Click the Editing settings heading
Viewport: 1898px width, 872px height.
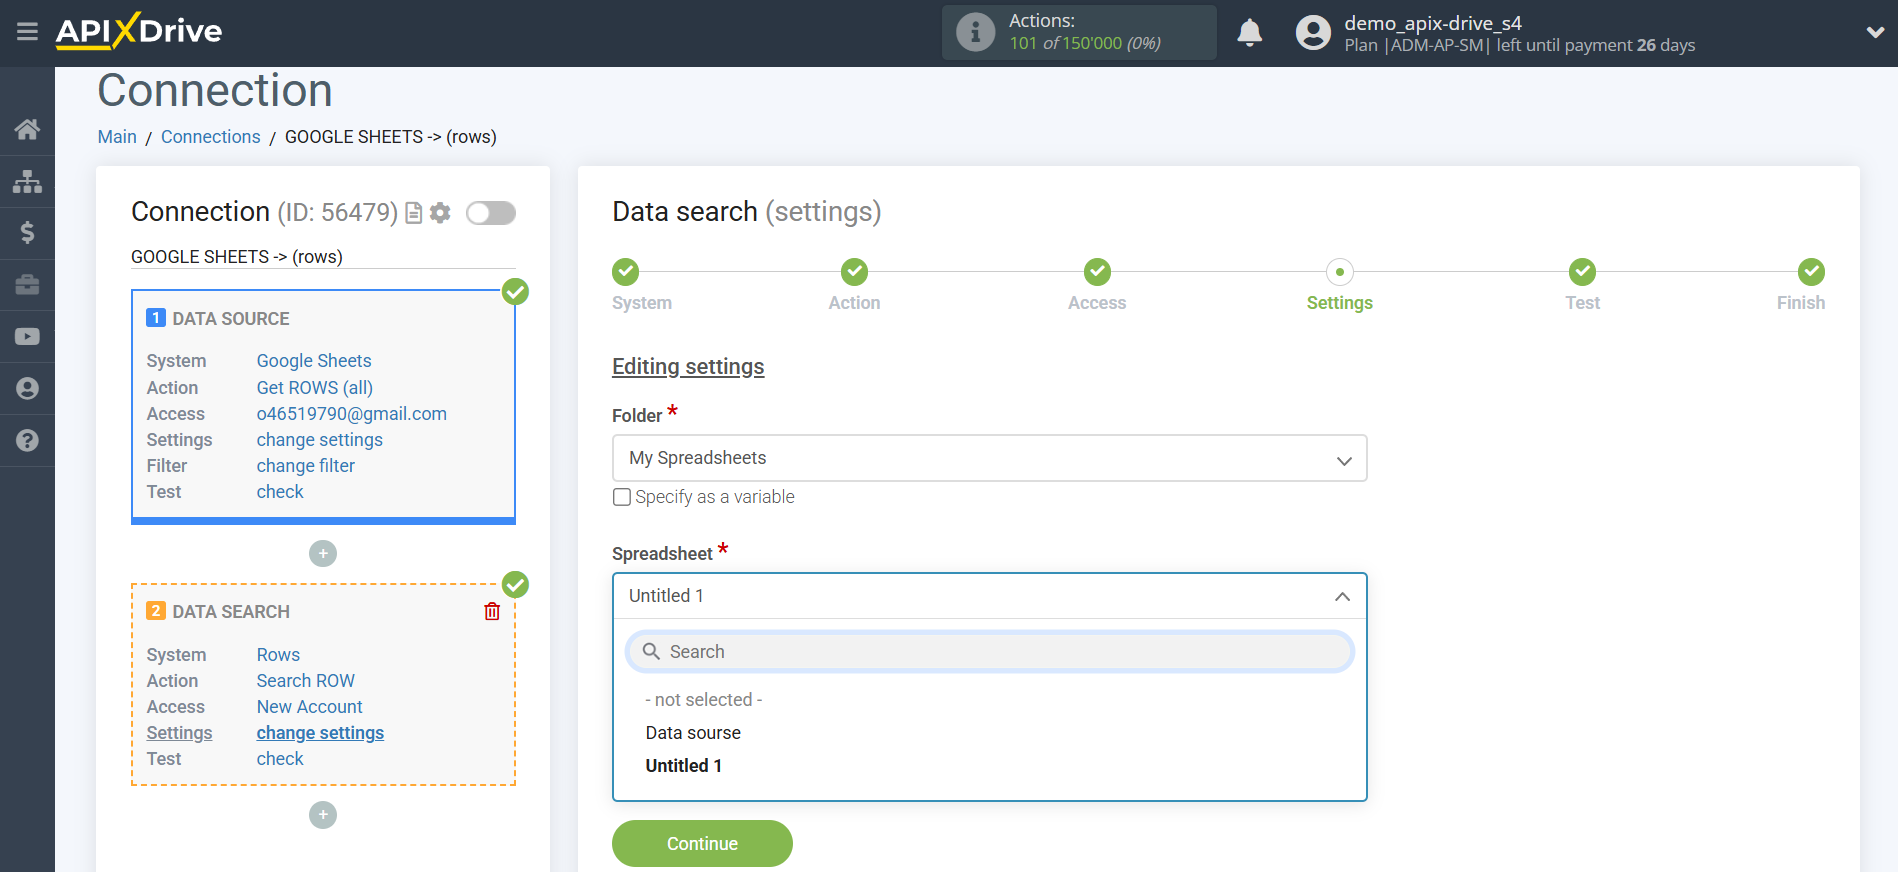tap(688, 367)
